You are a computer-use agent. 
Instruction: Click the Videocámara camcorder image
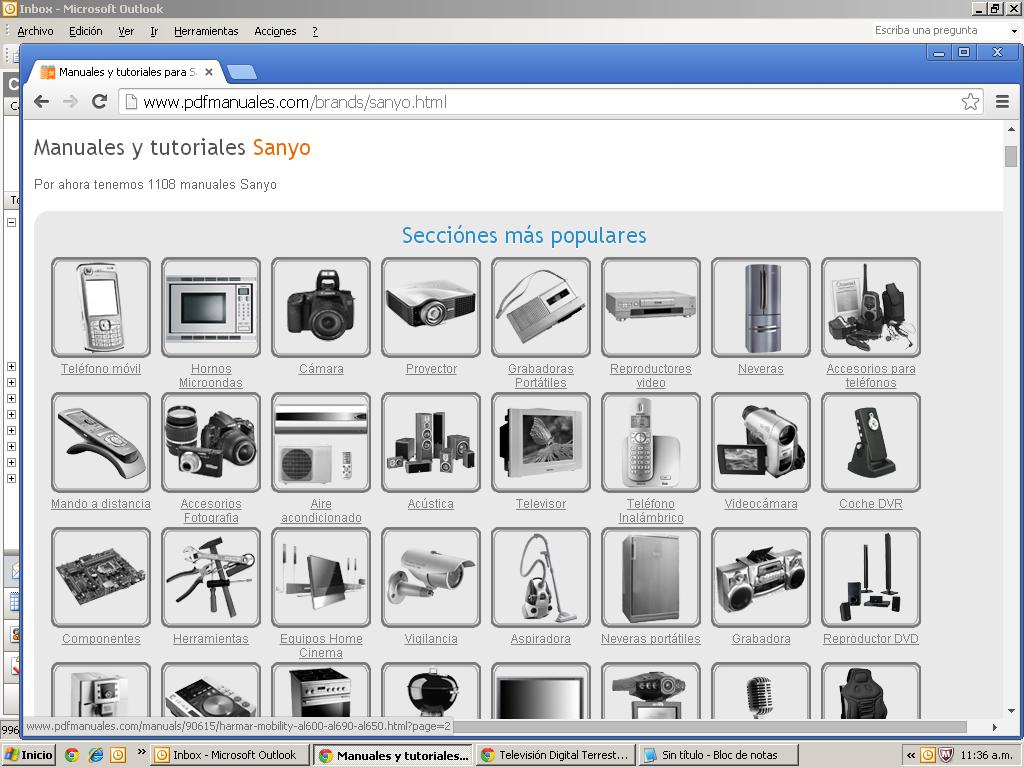click(761, 442)
